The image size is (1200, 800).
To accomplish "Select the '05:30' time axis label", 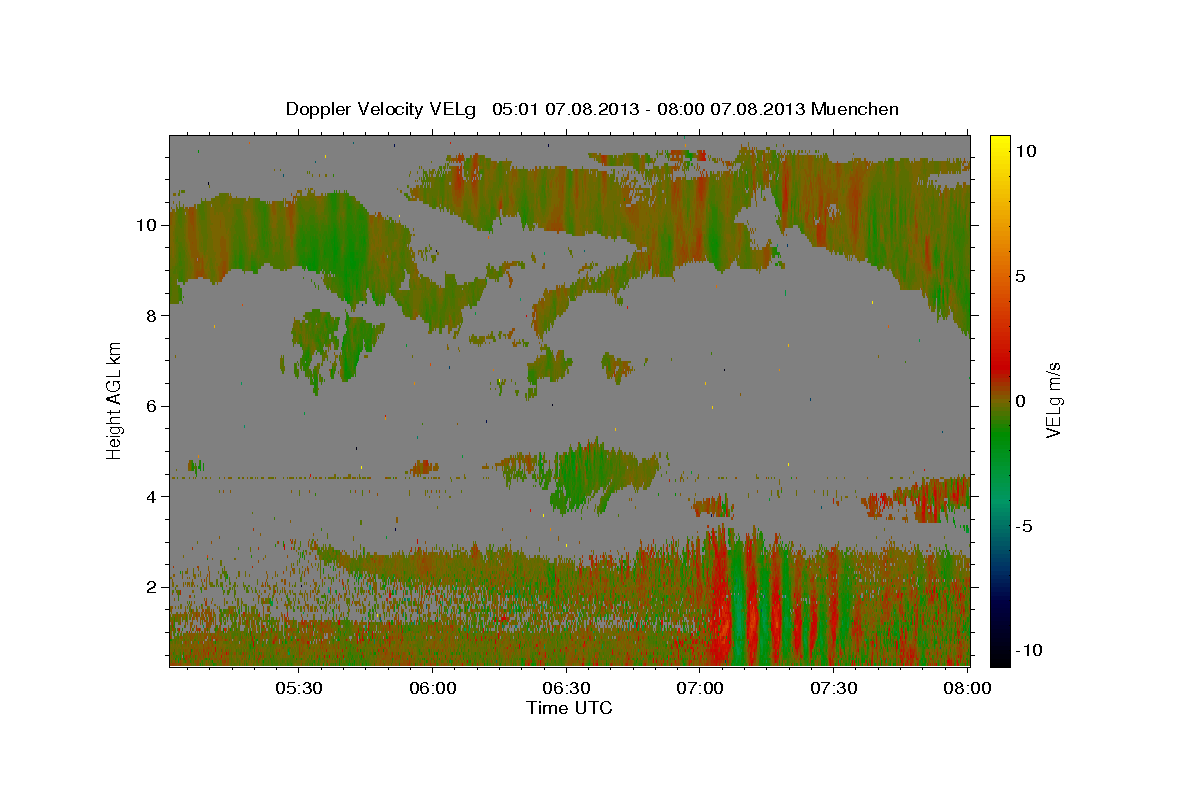I will (x=299, y=688).
